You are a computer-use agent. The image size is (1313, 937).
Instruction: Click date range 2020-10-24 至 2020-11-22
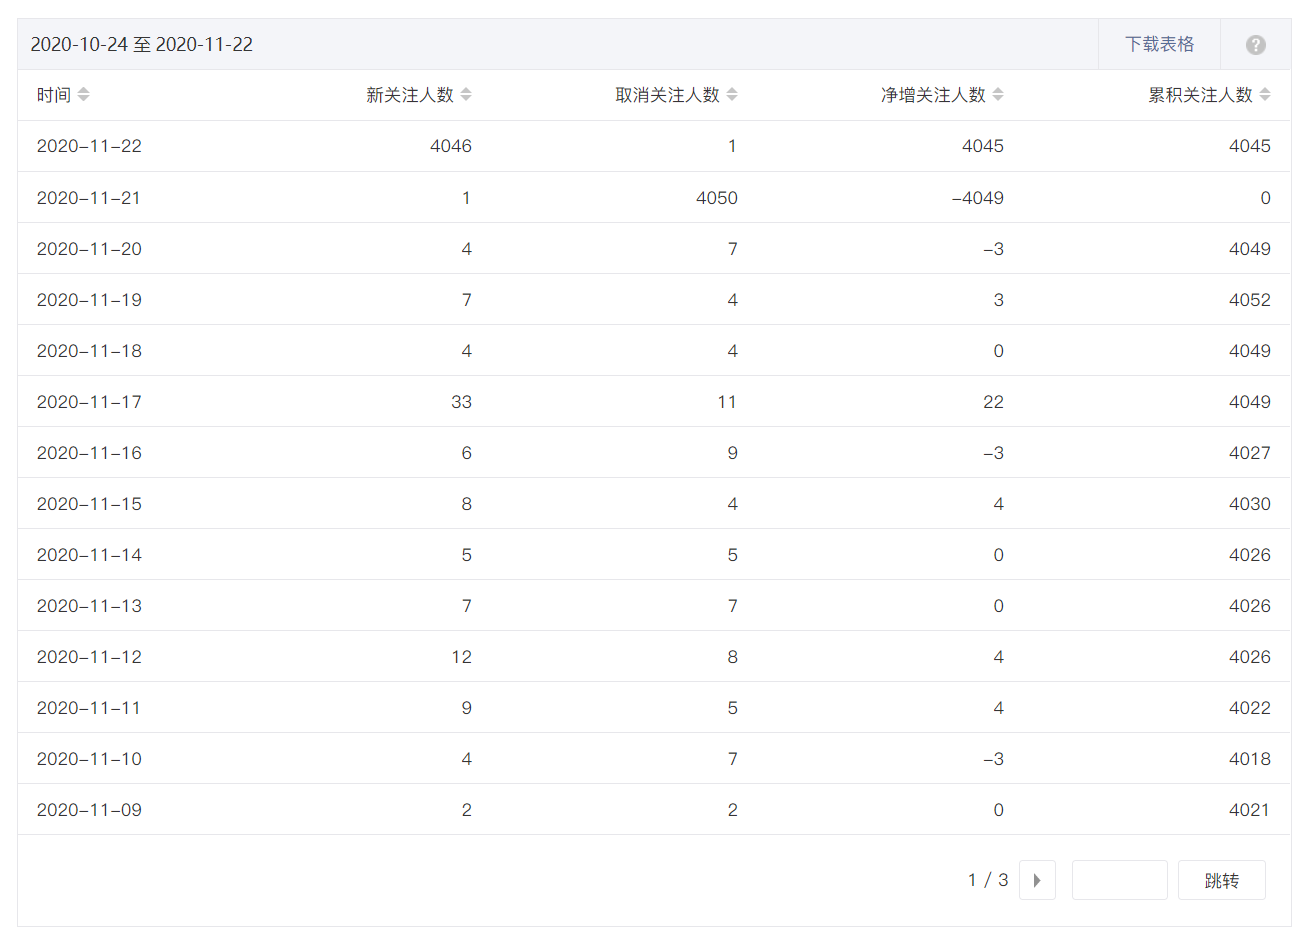(142, 44)
